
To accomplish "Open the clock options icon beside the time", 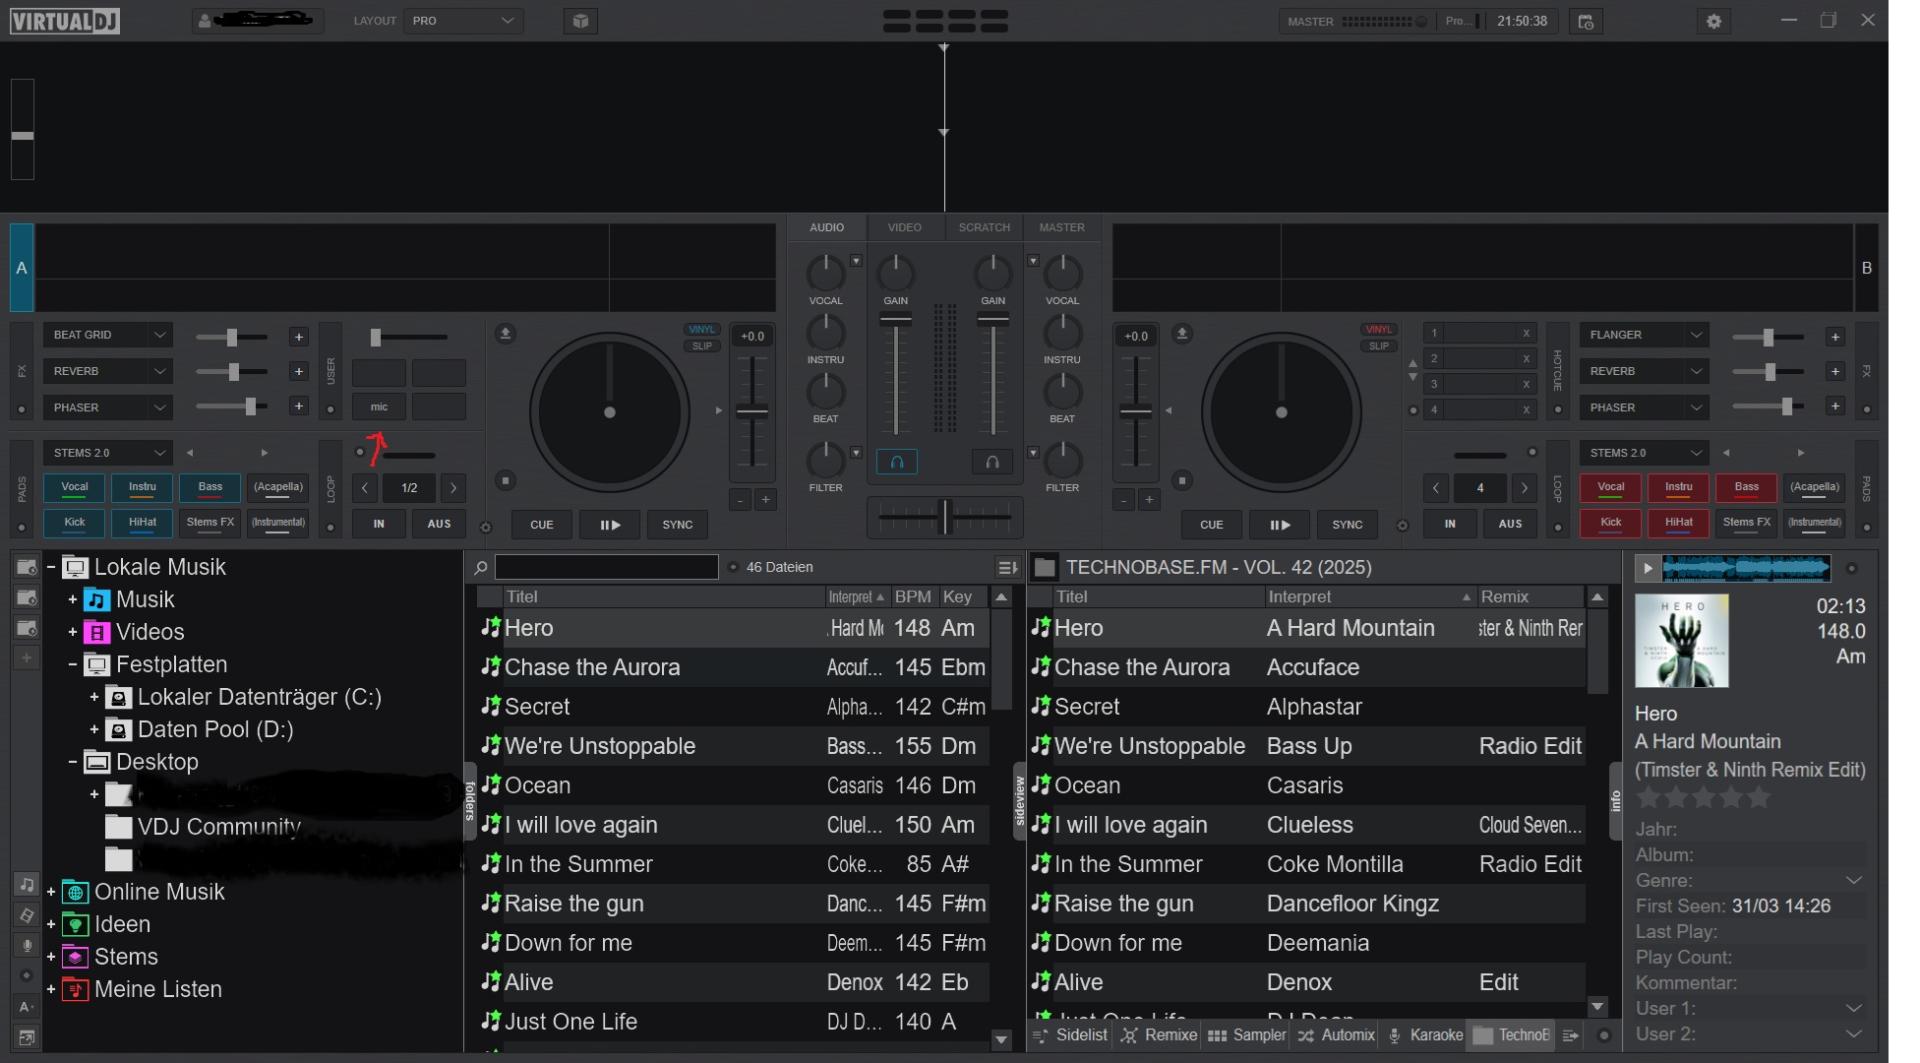I will point(1586,21).
